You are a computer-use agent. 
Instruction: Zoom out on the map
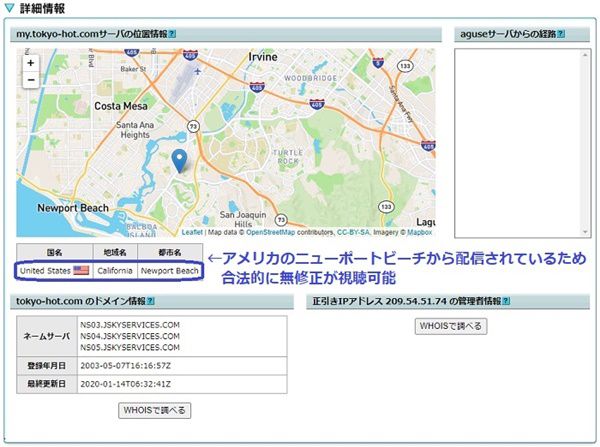coord(31,80)
